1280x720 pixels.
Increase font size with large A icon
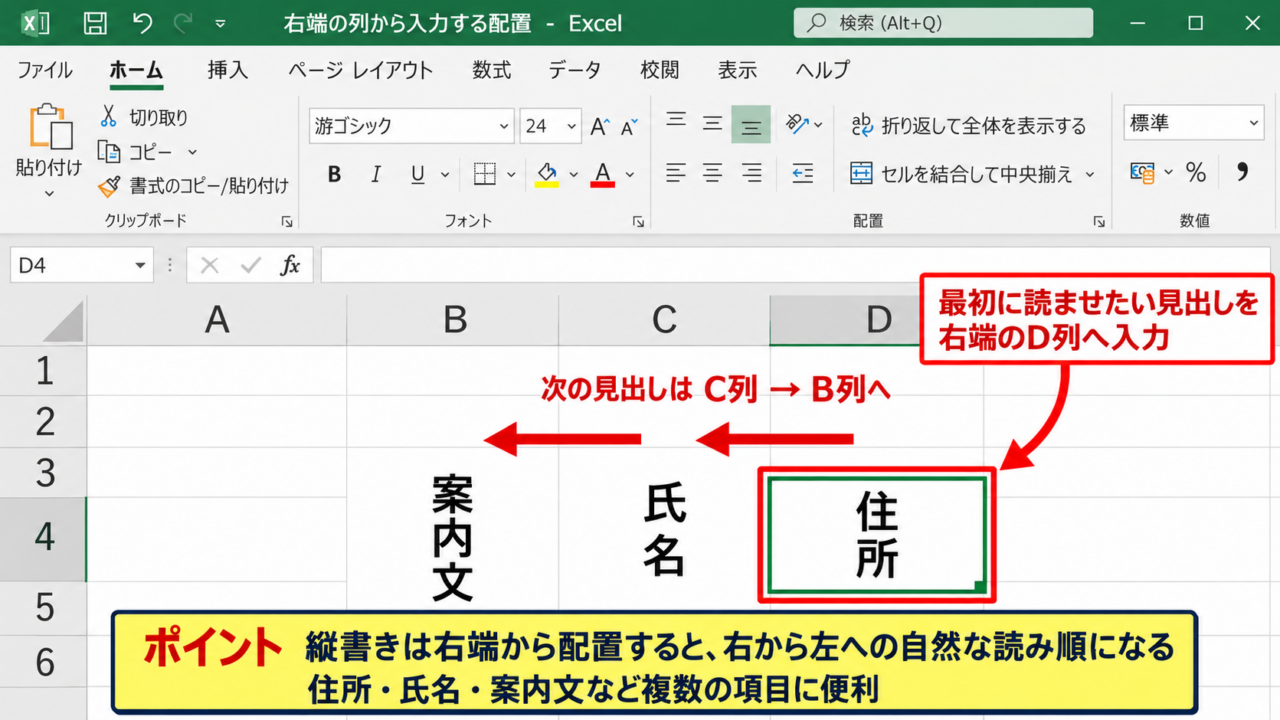click(600, 126)
